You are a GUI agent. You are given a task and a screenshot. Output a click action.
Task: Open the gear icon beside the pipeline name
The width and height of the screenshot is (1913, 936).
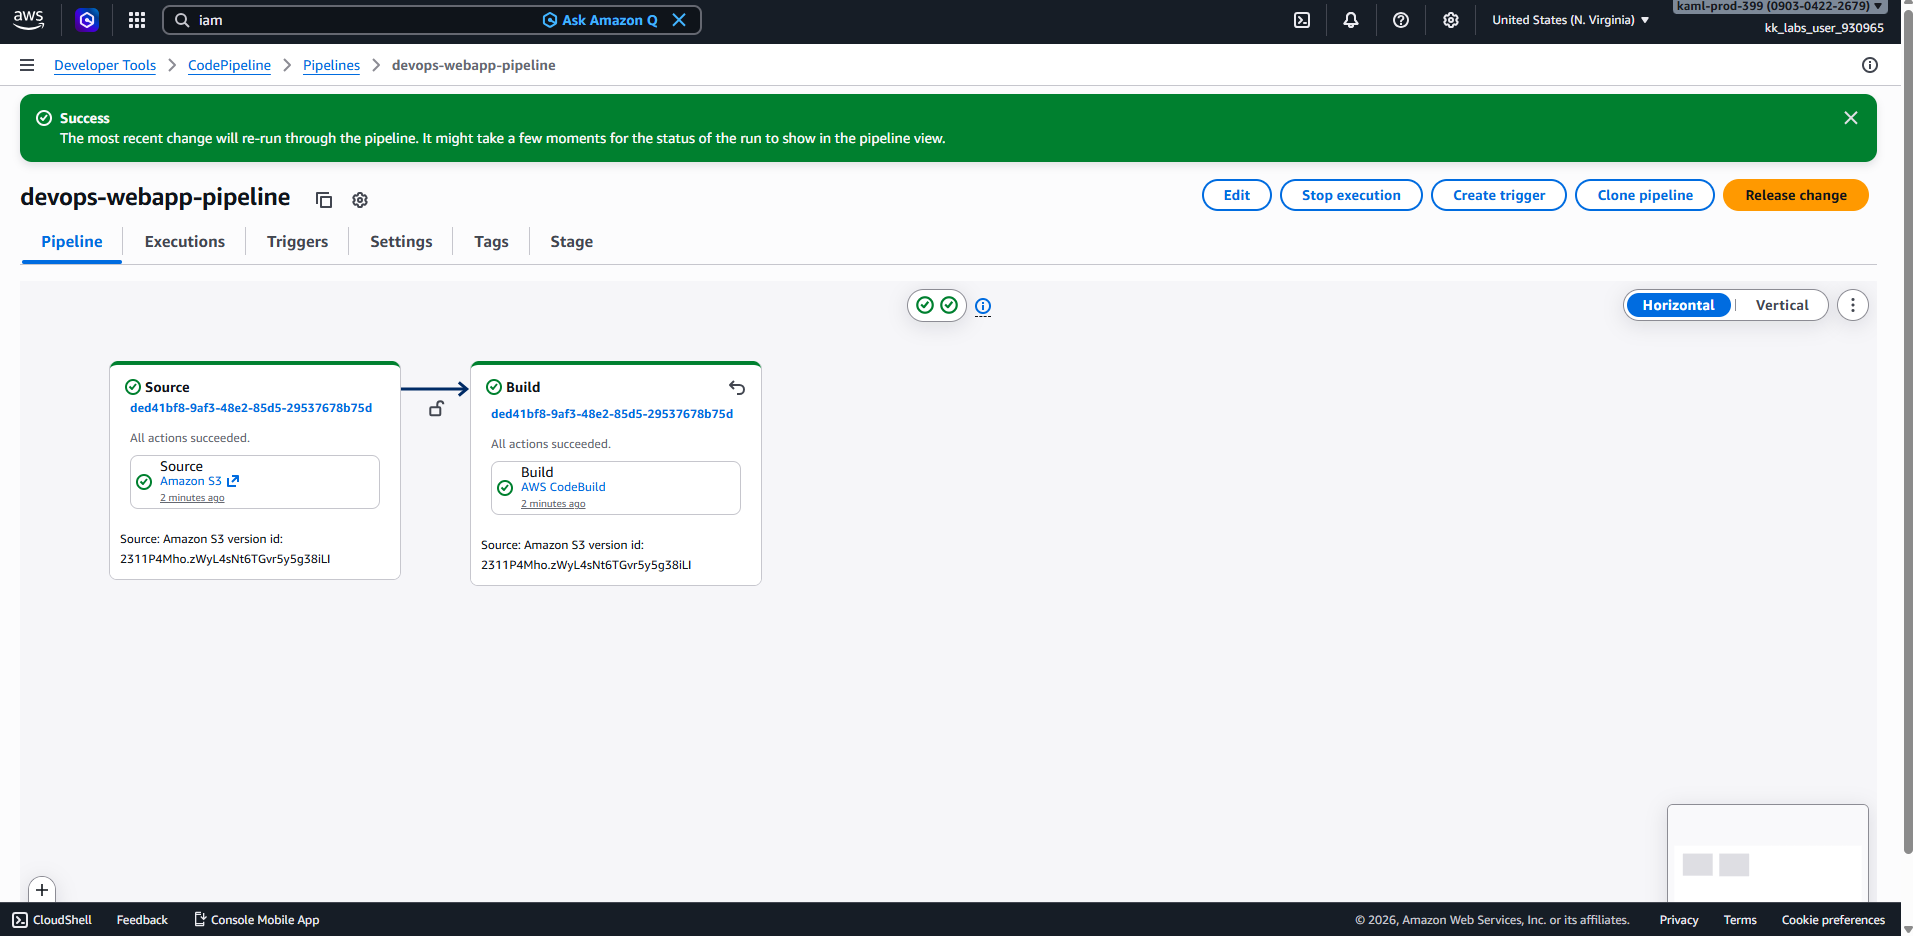coord(360,200)
